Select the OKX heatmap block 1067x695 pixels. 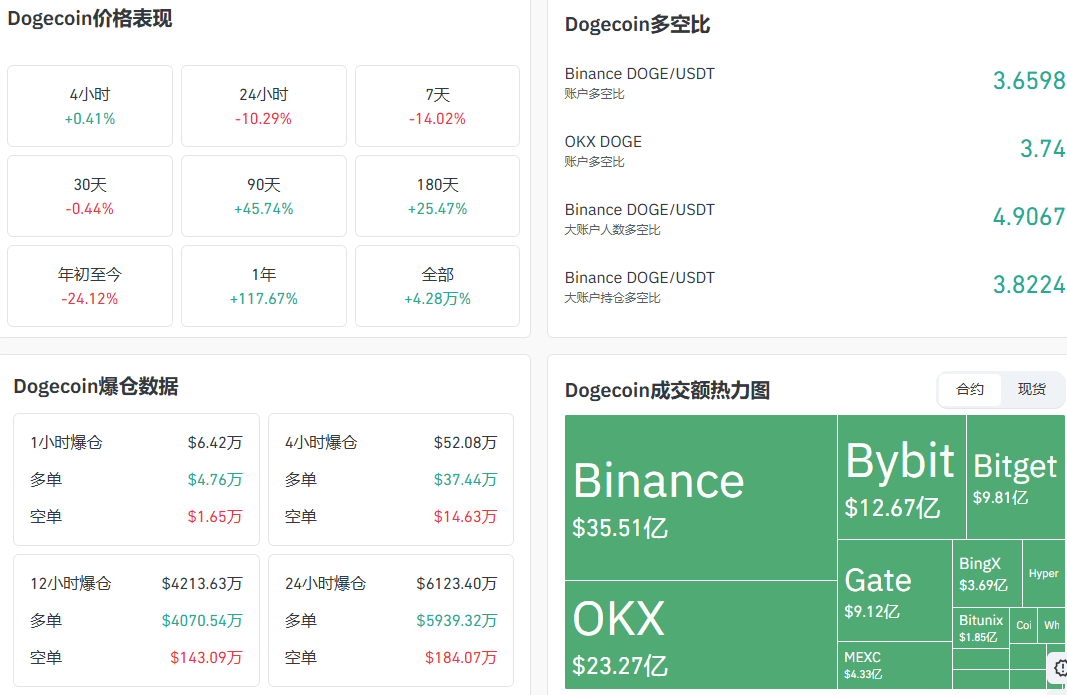click(701, 634)
